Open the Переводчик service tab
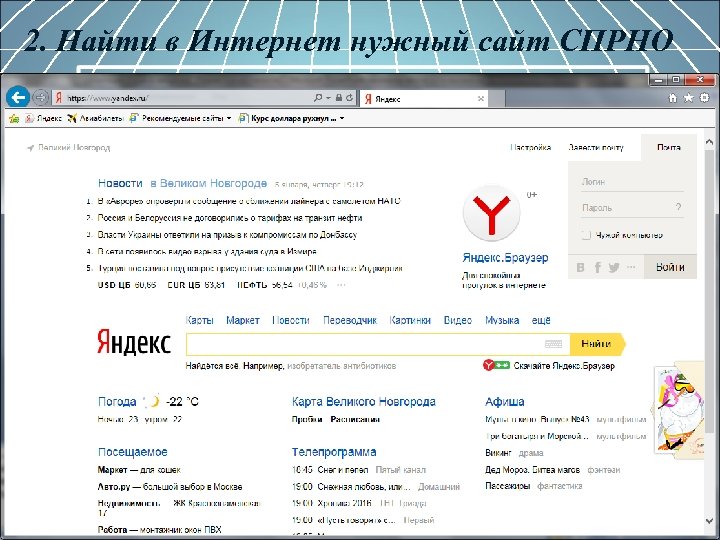The height and width of the screenshot is (540, 720). [x=350, y=320]
